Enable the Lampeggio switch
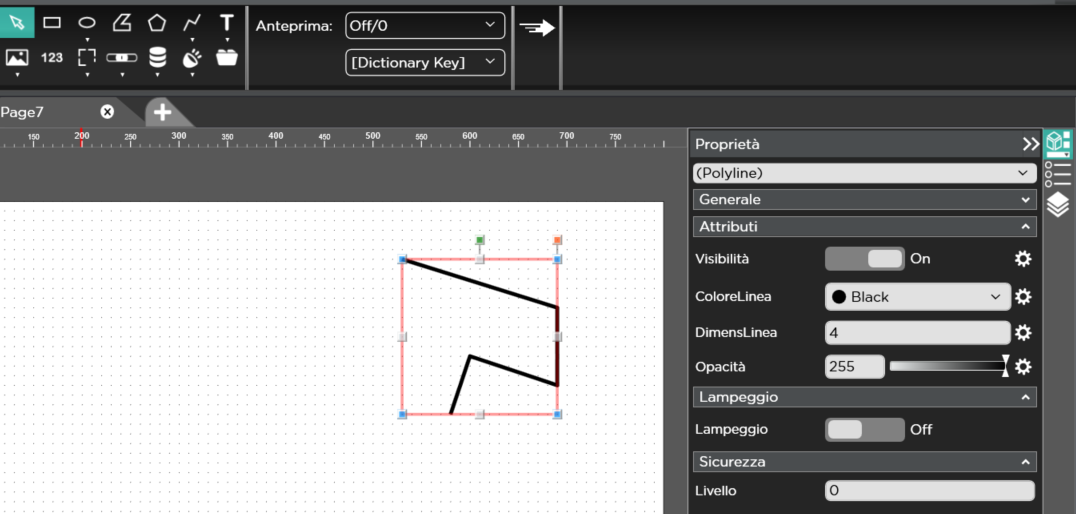Image resolution: width=1076 pixels, height=514 pixels. coord(864,429)
